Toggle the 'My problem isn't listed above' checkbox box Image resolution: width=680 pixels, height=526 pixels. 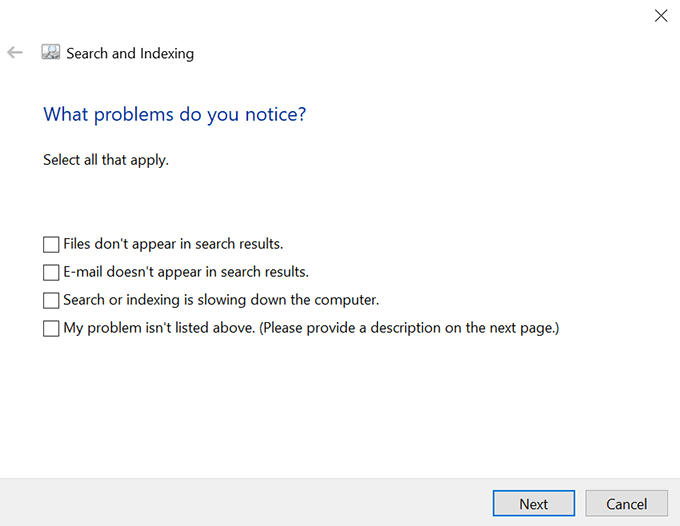tap(51, 328)
